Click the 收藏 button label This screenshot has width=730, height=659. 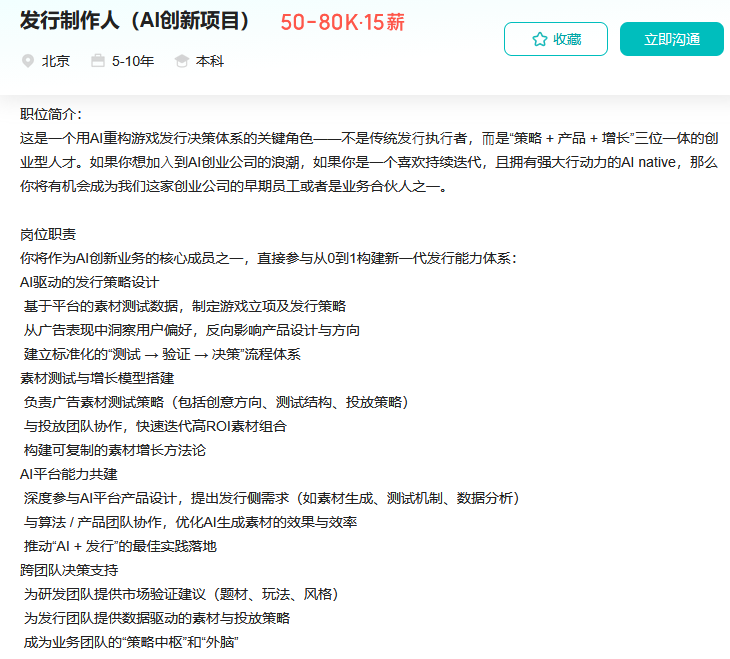[x=567, y=39]
